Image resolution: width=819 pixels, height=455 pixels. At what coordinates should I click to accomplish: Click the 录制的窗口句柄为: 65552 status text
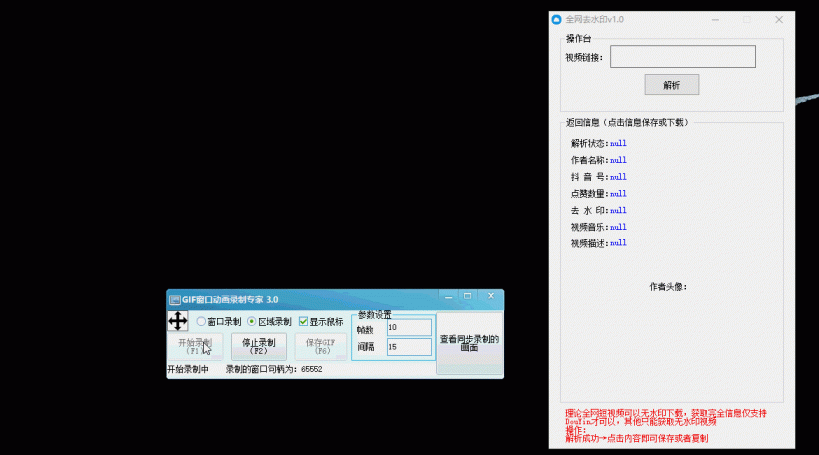274,369
